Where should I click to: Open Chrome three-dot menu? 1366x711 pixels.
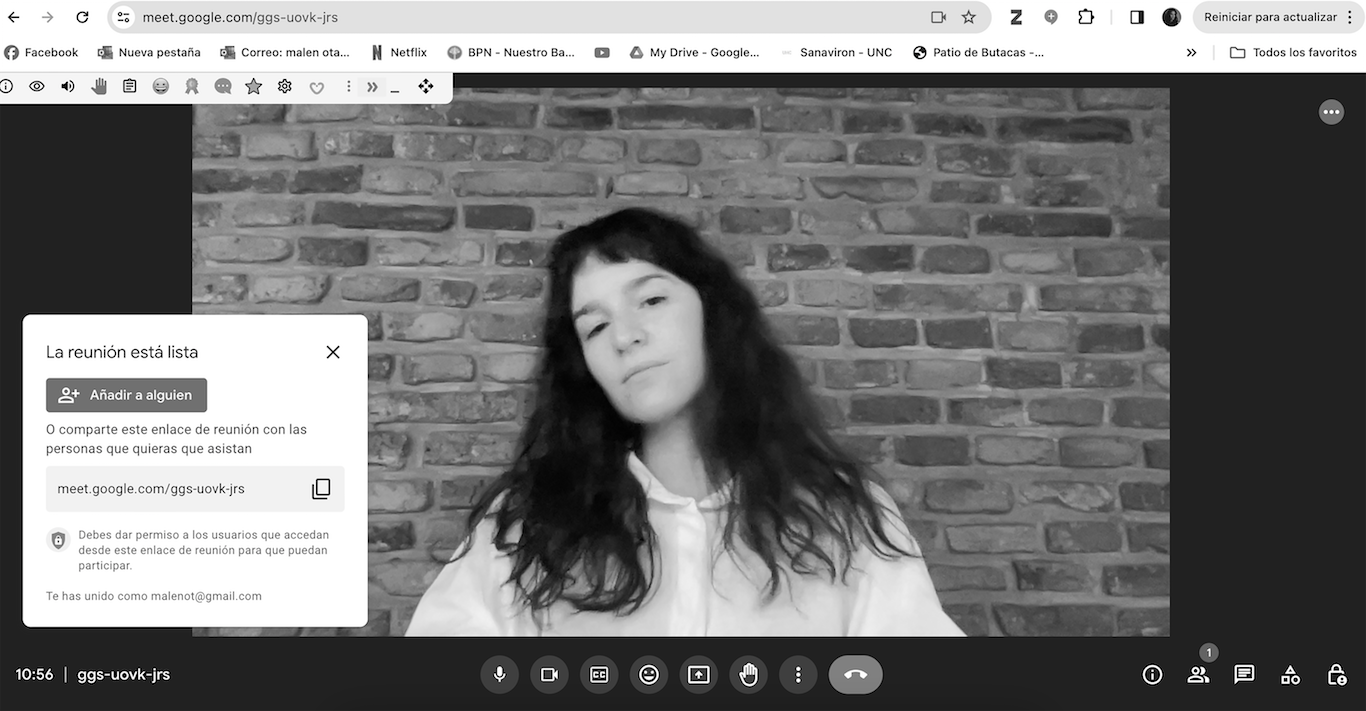1349,17
